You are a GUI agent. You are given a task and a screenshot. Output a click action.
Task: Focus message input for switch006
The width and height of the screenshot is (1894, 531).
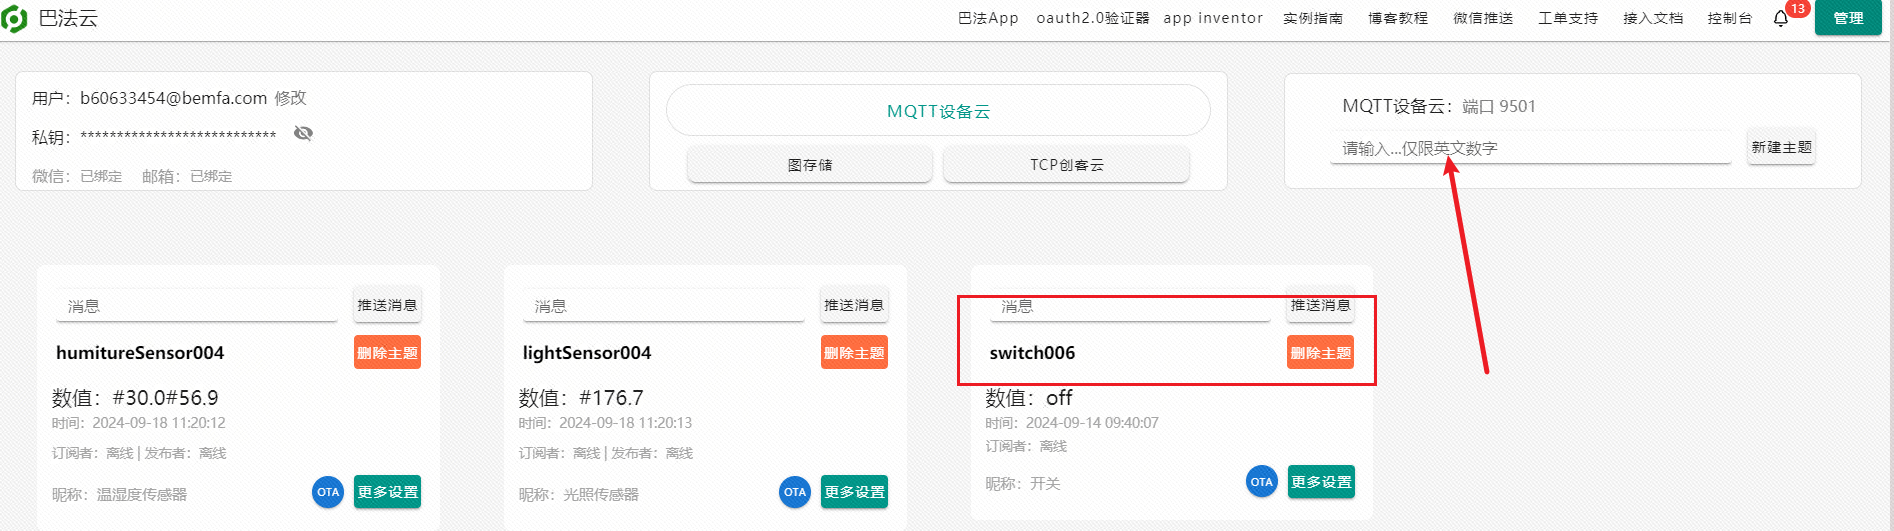(x=1131, y=306)
